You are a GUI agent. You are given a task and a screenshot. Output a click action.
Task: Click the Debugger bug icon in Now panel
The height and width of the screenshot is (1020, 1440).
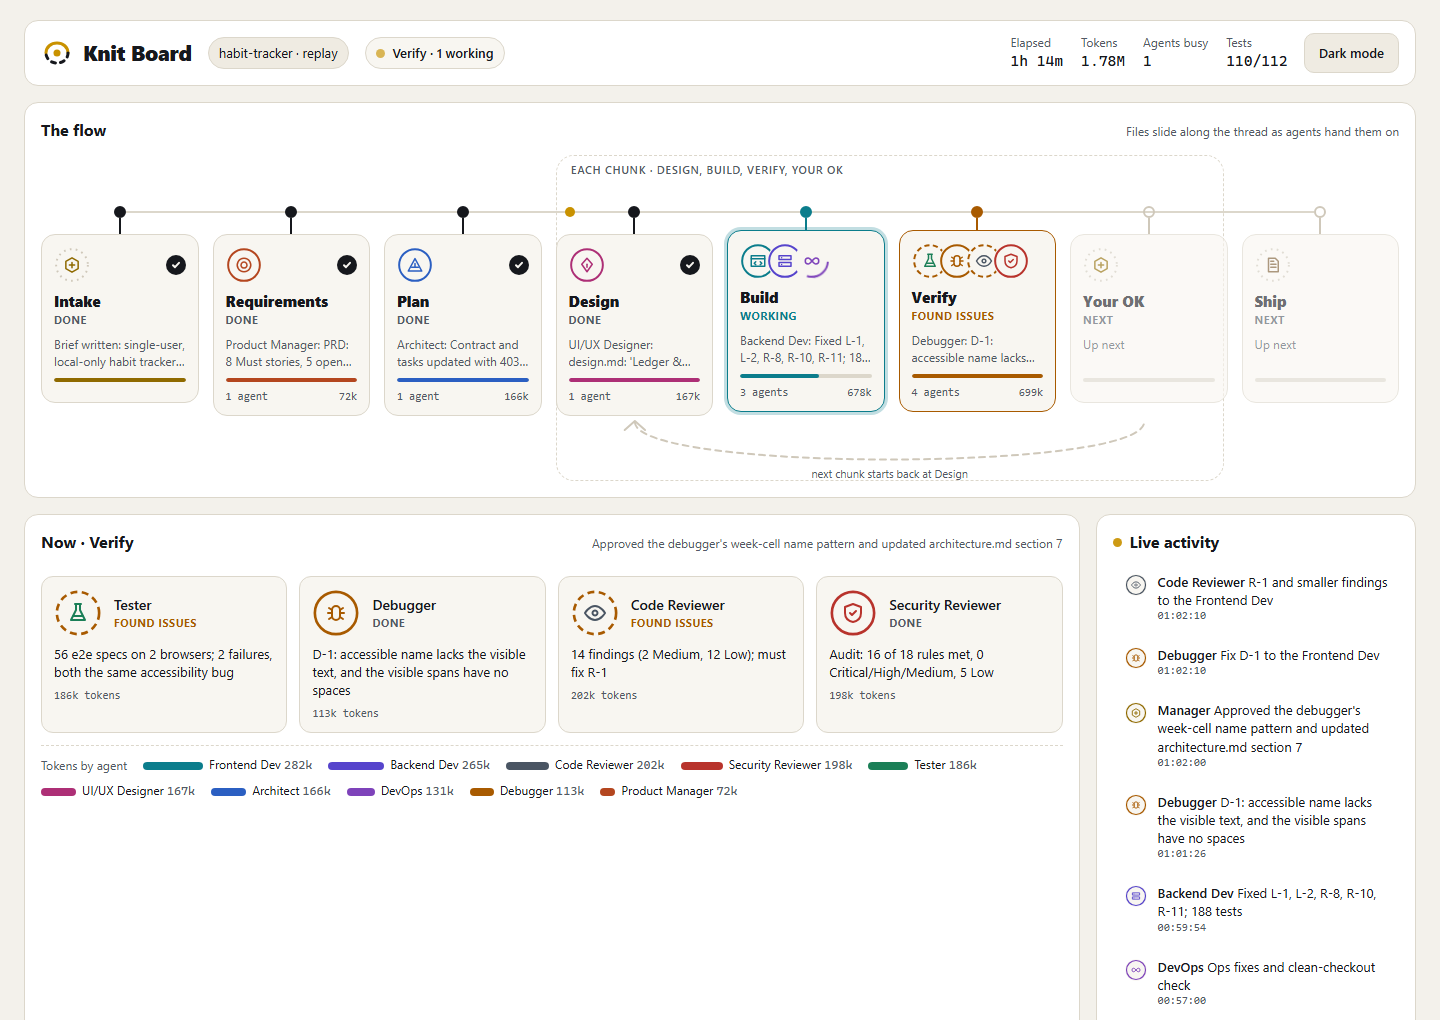(x=336, y=613)
